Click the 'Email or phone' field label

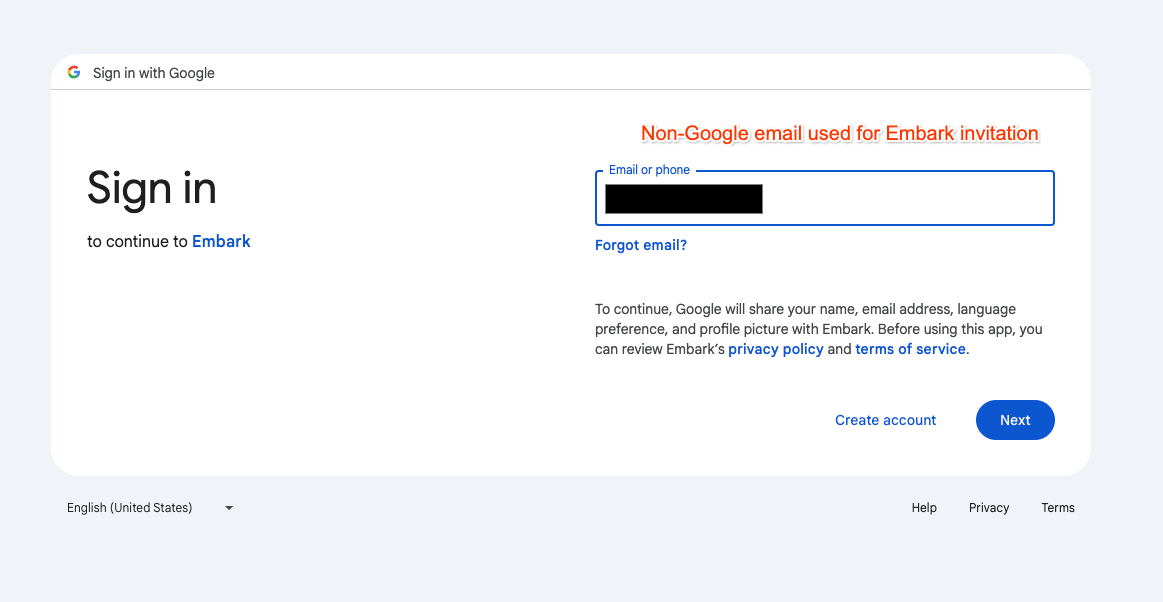tap(649, 170)
